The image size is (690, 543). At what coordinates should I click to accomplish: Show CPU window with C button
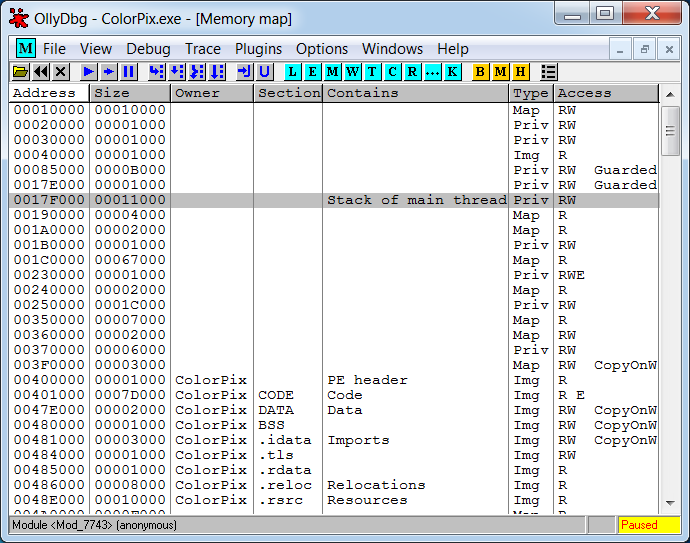[392, 72]
